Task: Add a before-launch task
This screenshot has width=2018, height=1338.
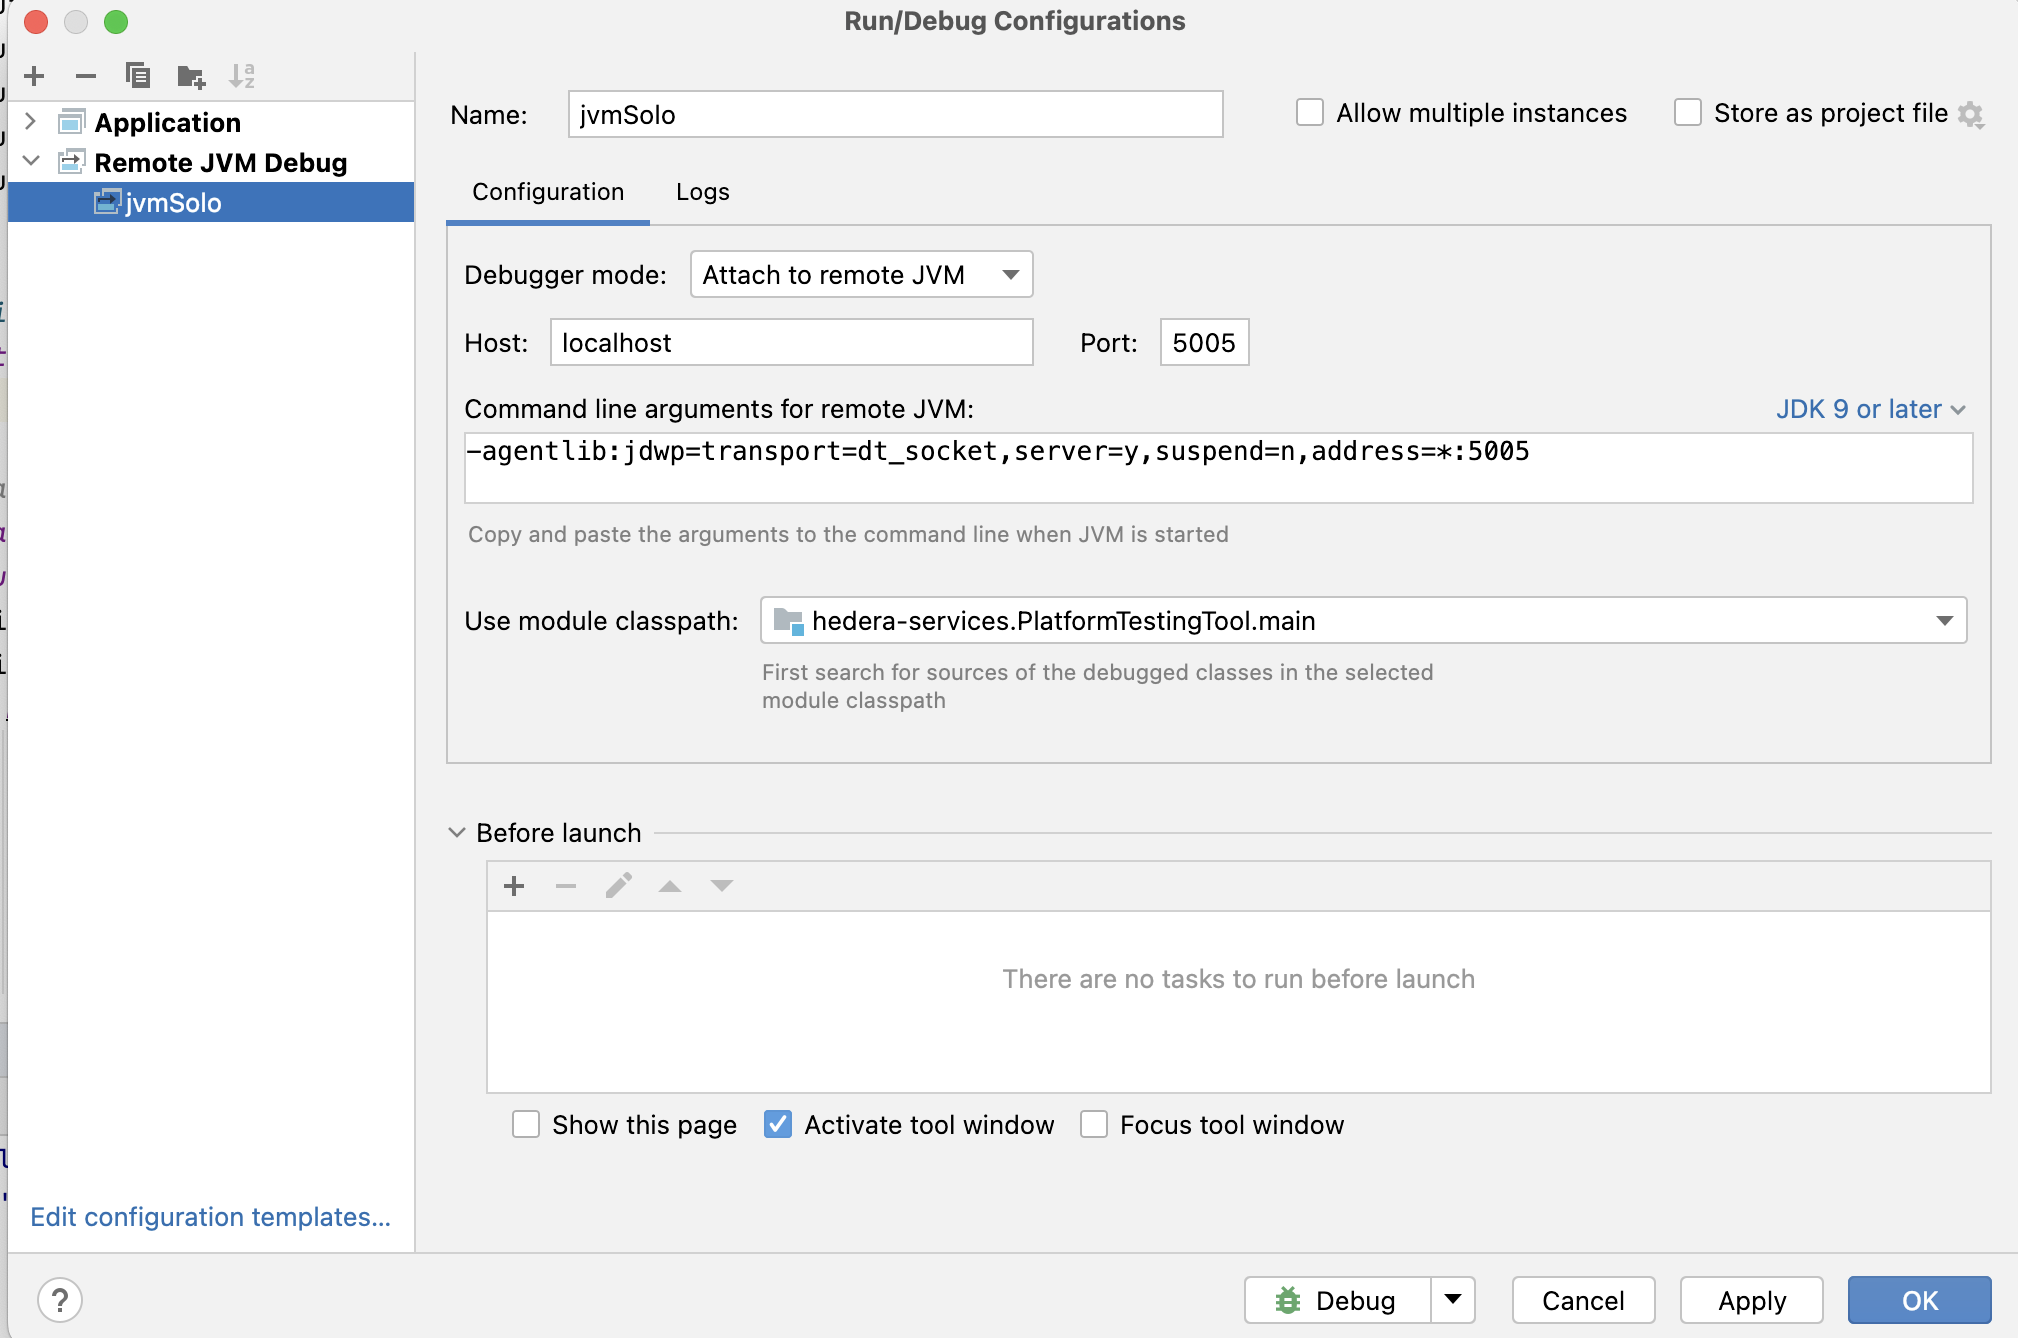Action: click(514, 885)
